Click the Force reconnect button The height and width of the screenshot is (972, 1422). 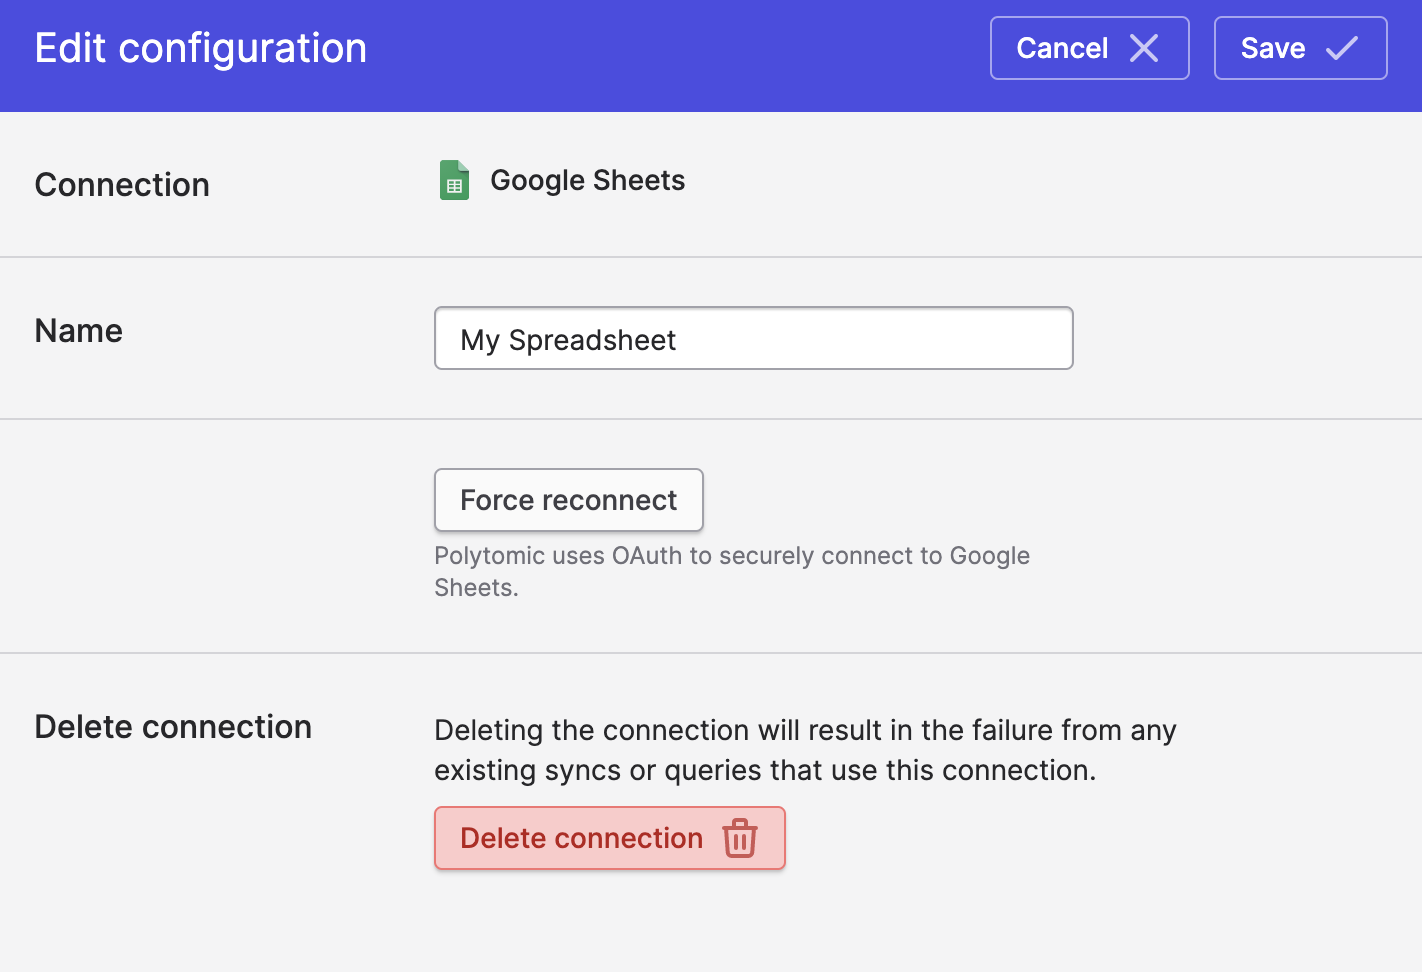point(568,500)
